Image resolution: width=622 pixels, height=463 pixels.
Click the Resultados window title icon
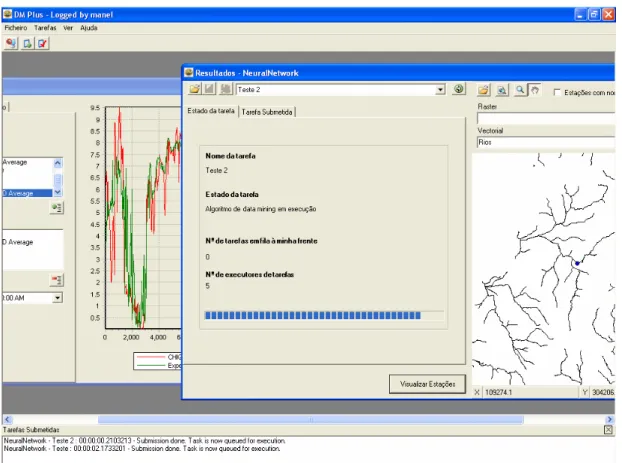pos(189,73)
